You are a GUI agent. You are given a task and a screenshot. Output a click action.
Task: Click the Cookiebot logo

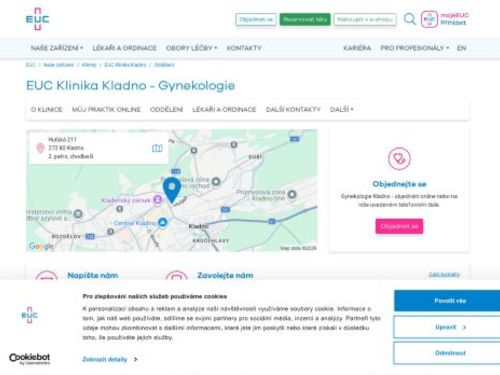coord(30,359)
